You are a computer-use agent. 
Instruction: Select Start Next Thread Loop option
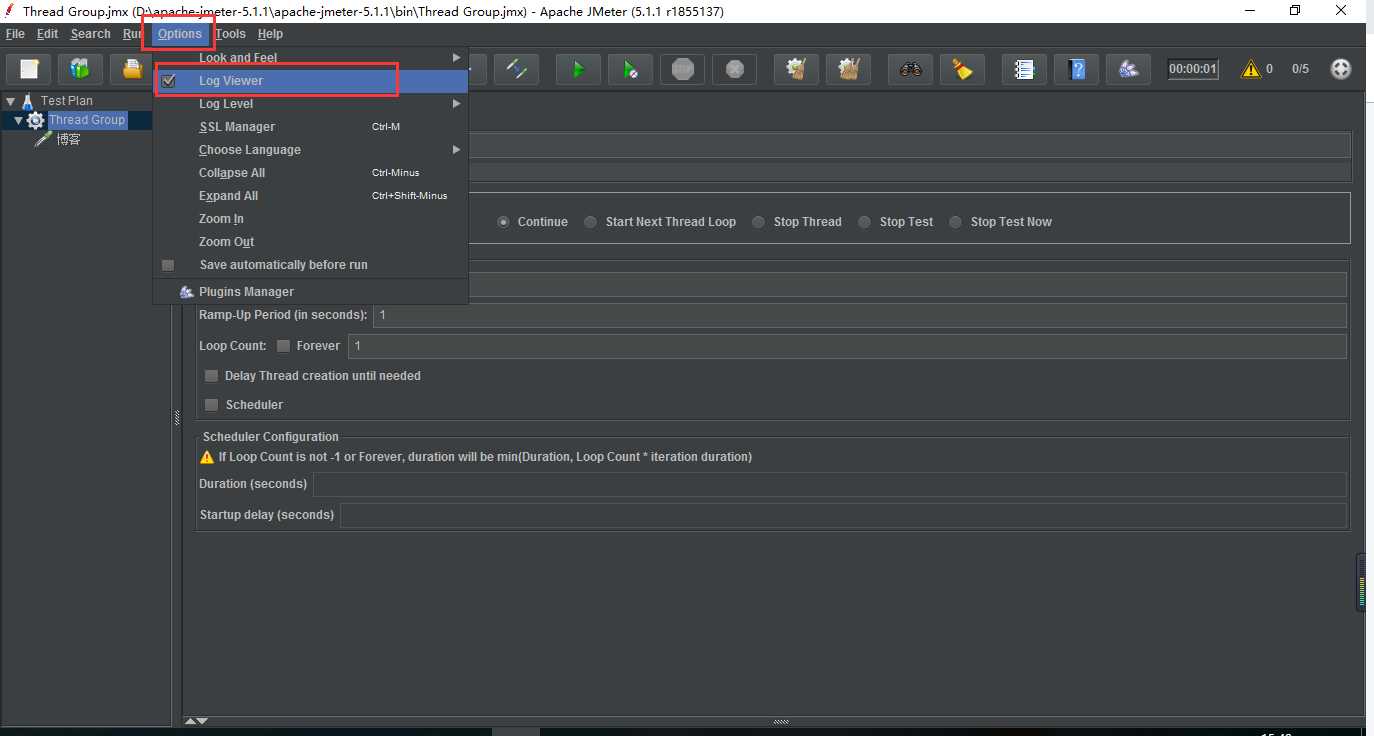[x=591, y=222]
